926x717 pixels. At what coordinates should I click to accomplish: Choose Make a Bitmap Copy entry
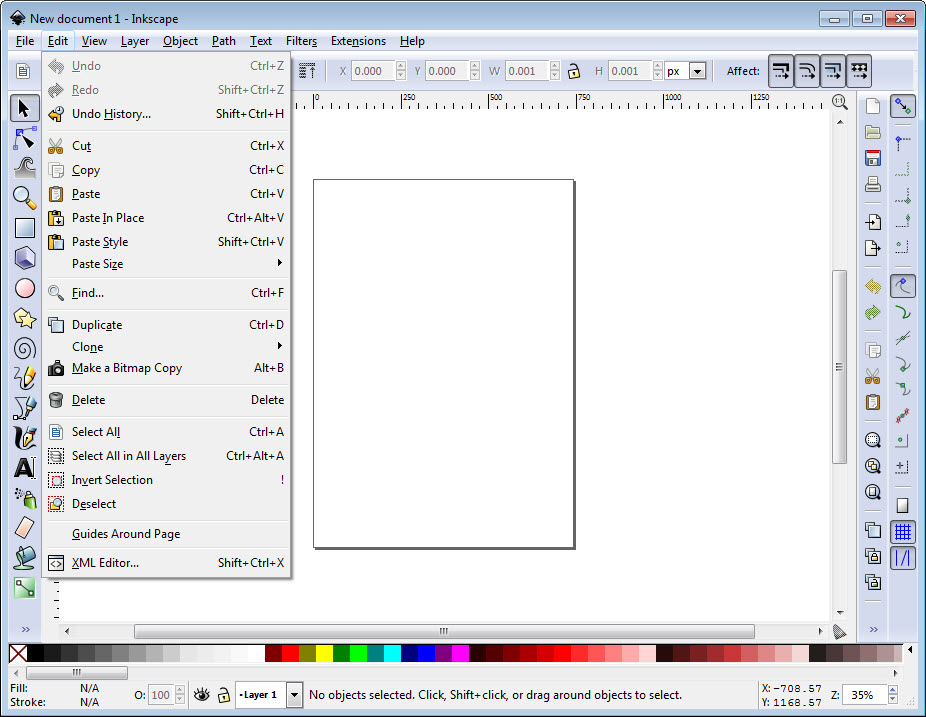[x=165, y=368]
